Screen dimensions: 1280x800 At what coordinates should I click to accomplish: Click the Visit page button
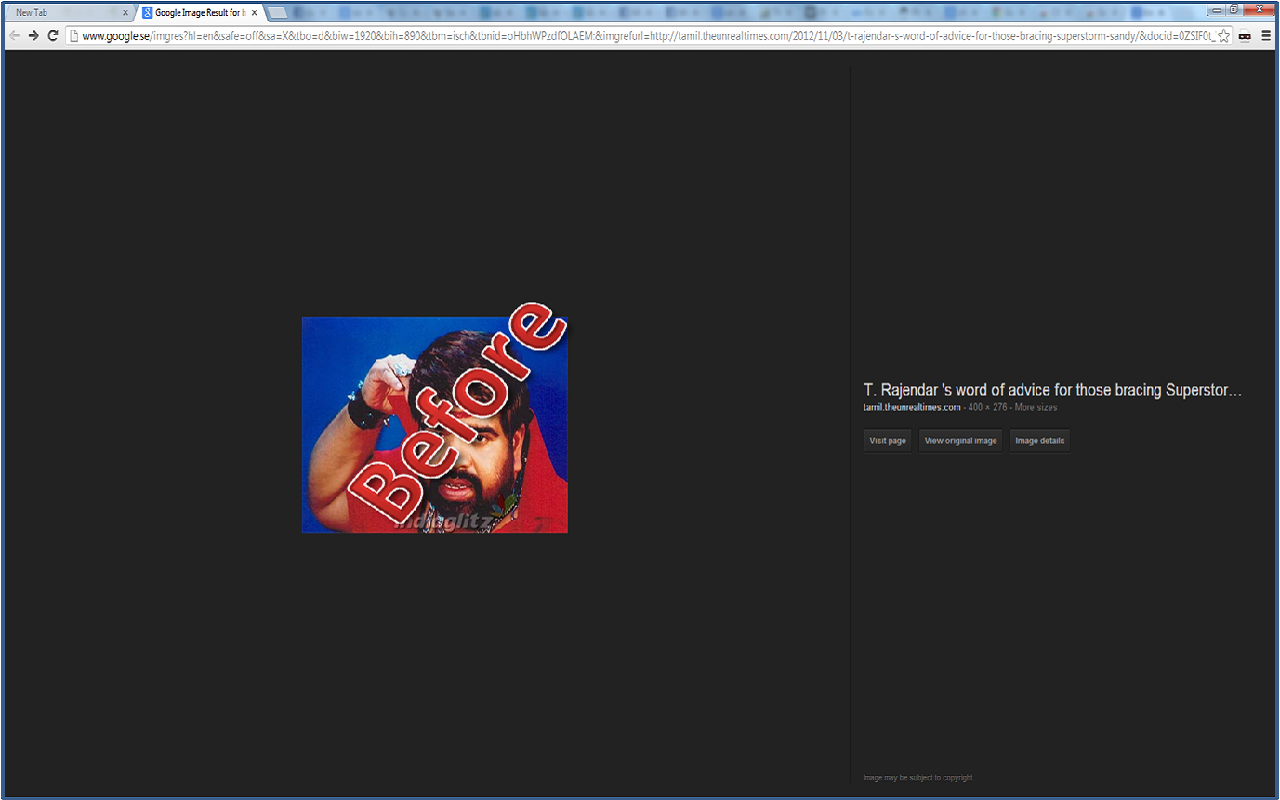[887, 440]
